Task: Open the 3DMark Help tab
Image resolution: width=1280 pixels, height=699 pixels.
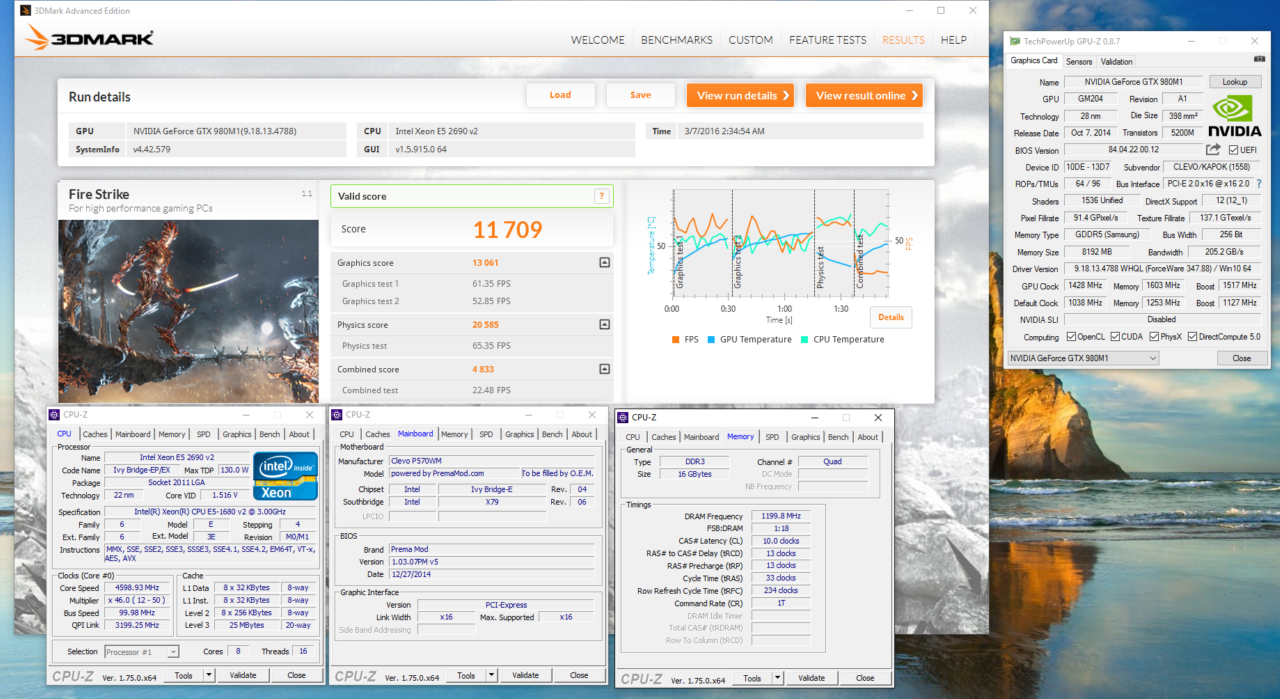Action: pos(954,40)
